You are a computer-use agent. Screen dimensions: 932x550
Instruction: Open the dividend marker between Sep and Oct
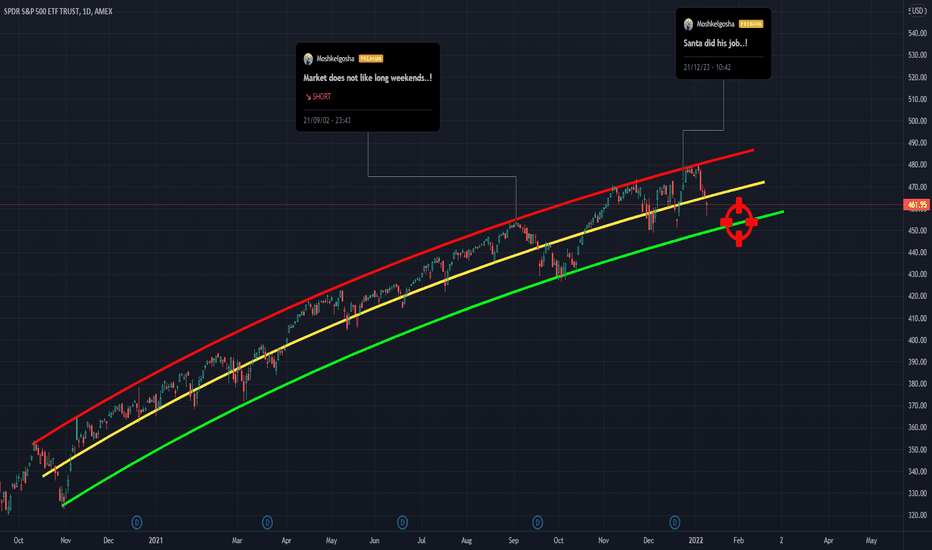537,523
